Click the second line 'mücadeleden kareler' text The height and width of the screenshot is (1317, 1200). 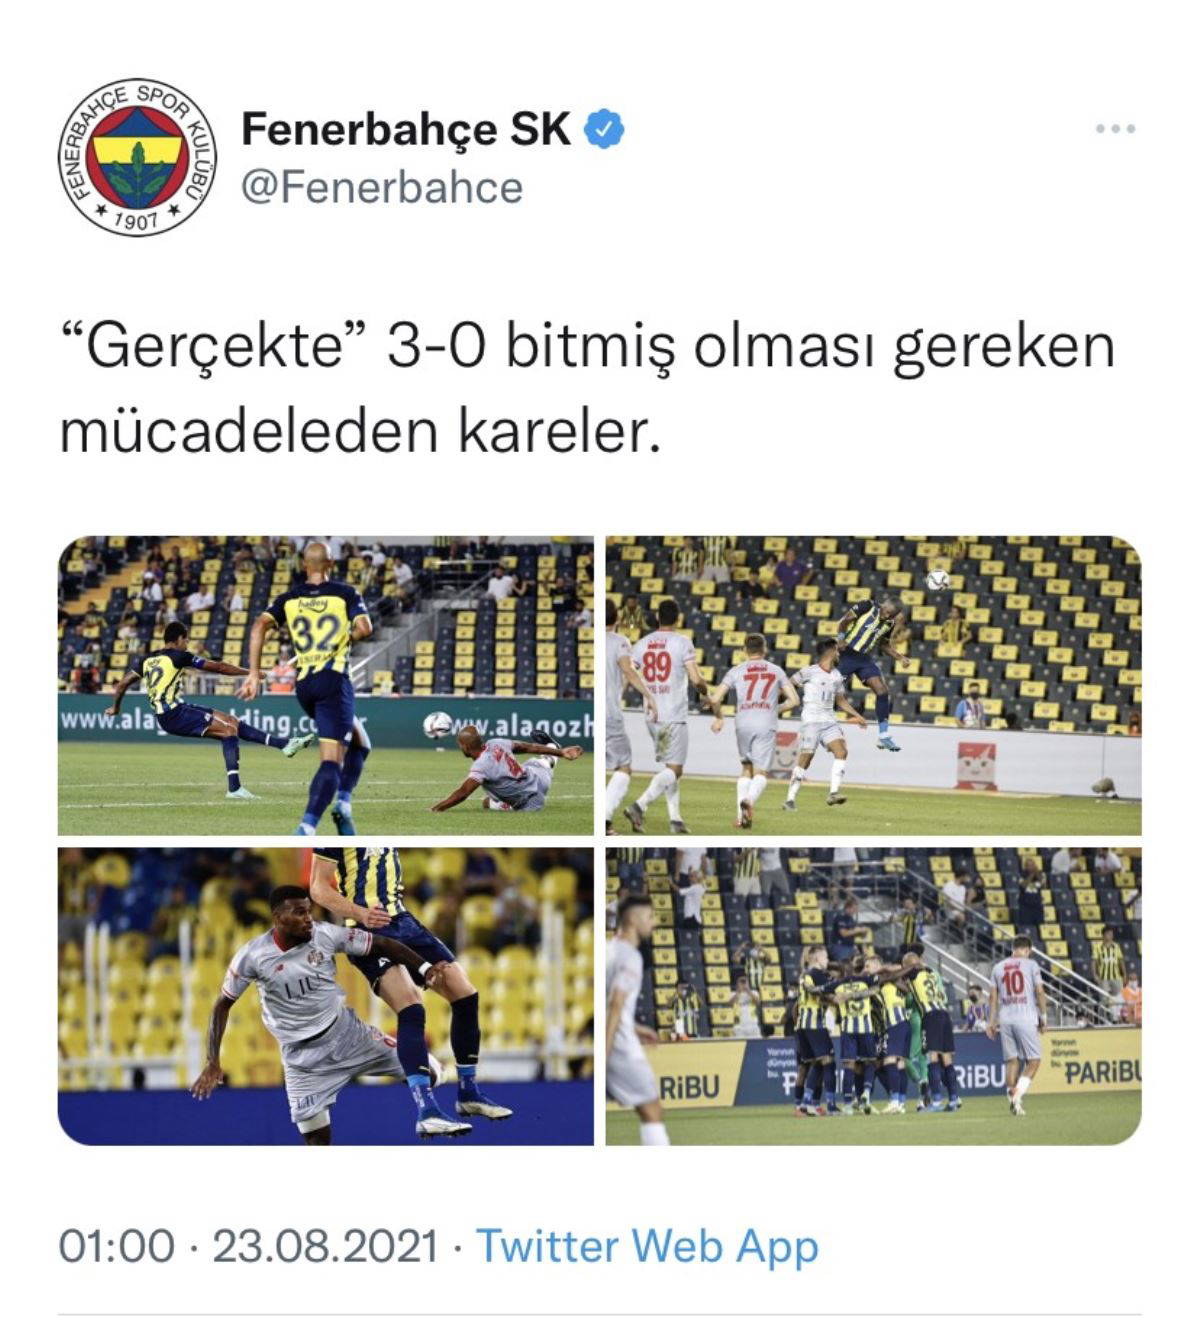pos(360,432)
